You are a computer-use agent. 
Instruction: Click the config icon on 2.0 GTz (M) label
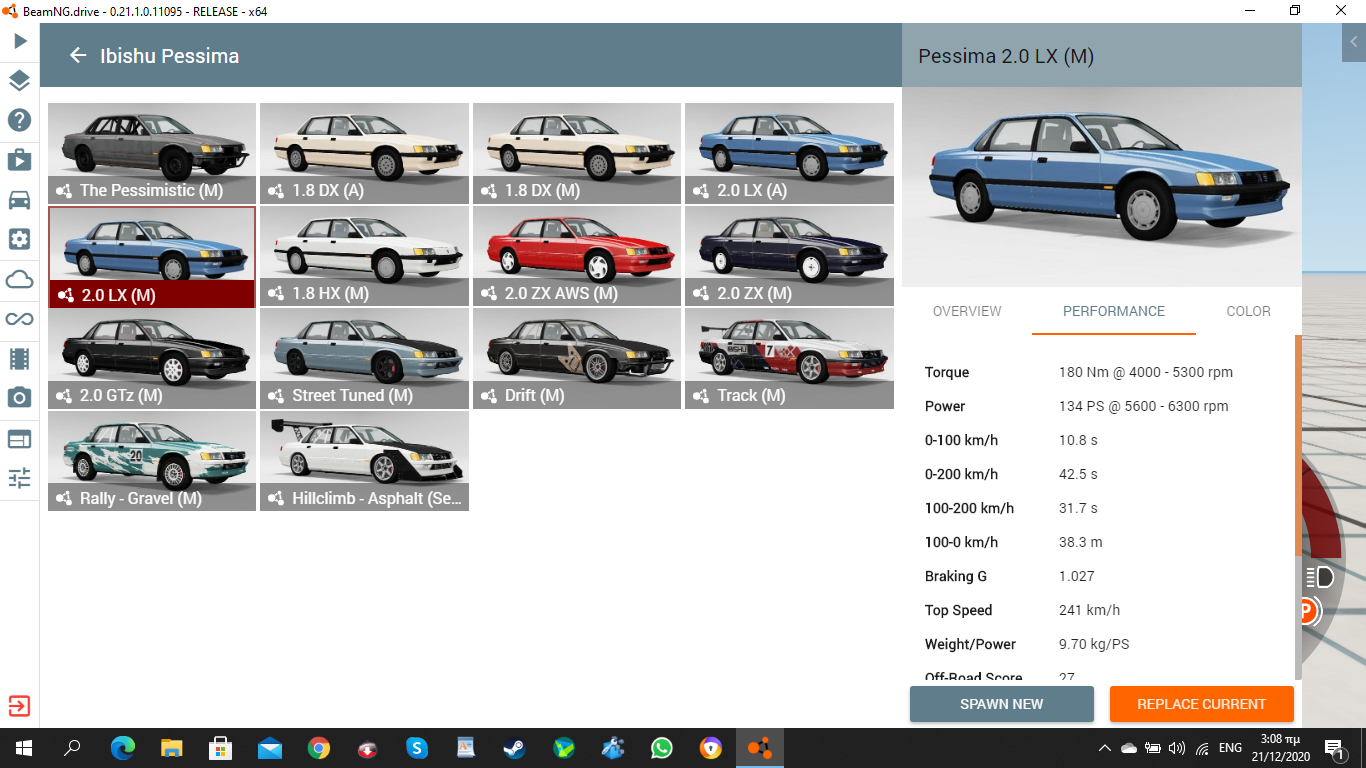pos(65,396)
